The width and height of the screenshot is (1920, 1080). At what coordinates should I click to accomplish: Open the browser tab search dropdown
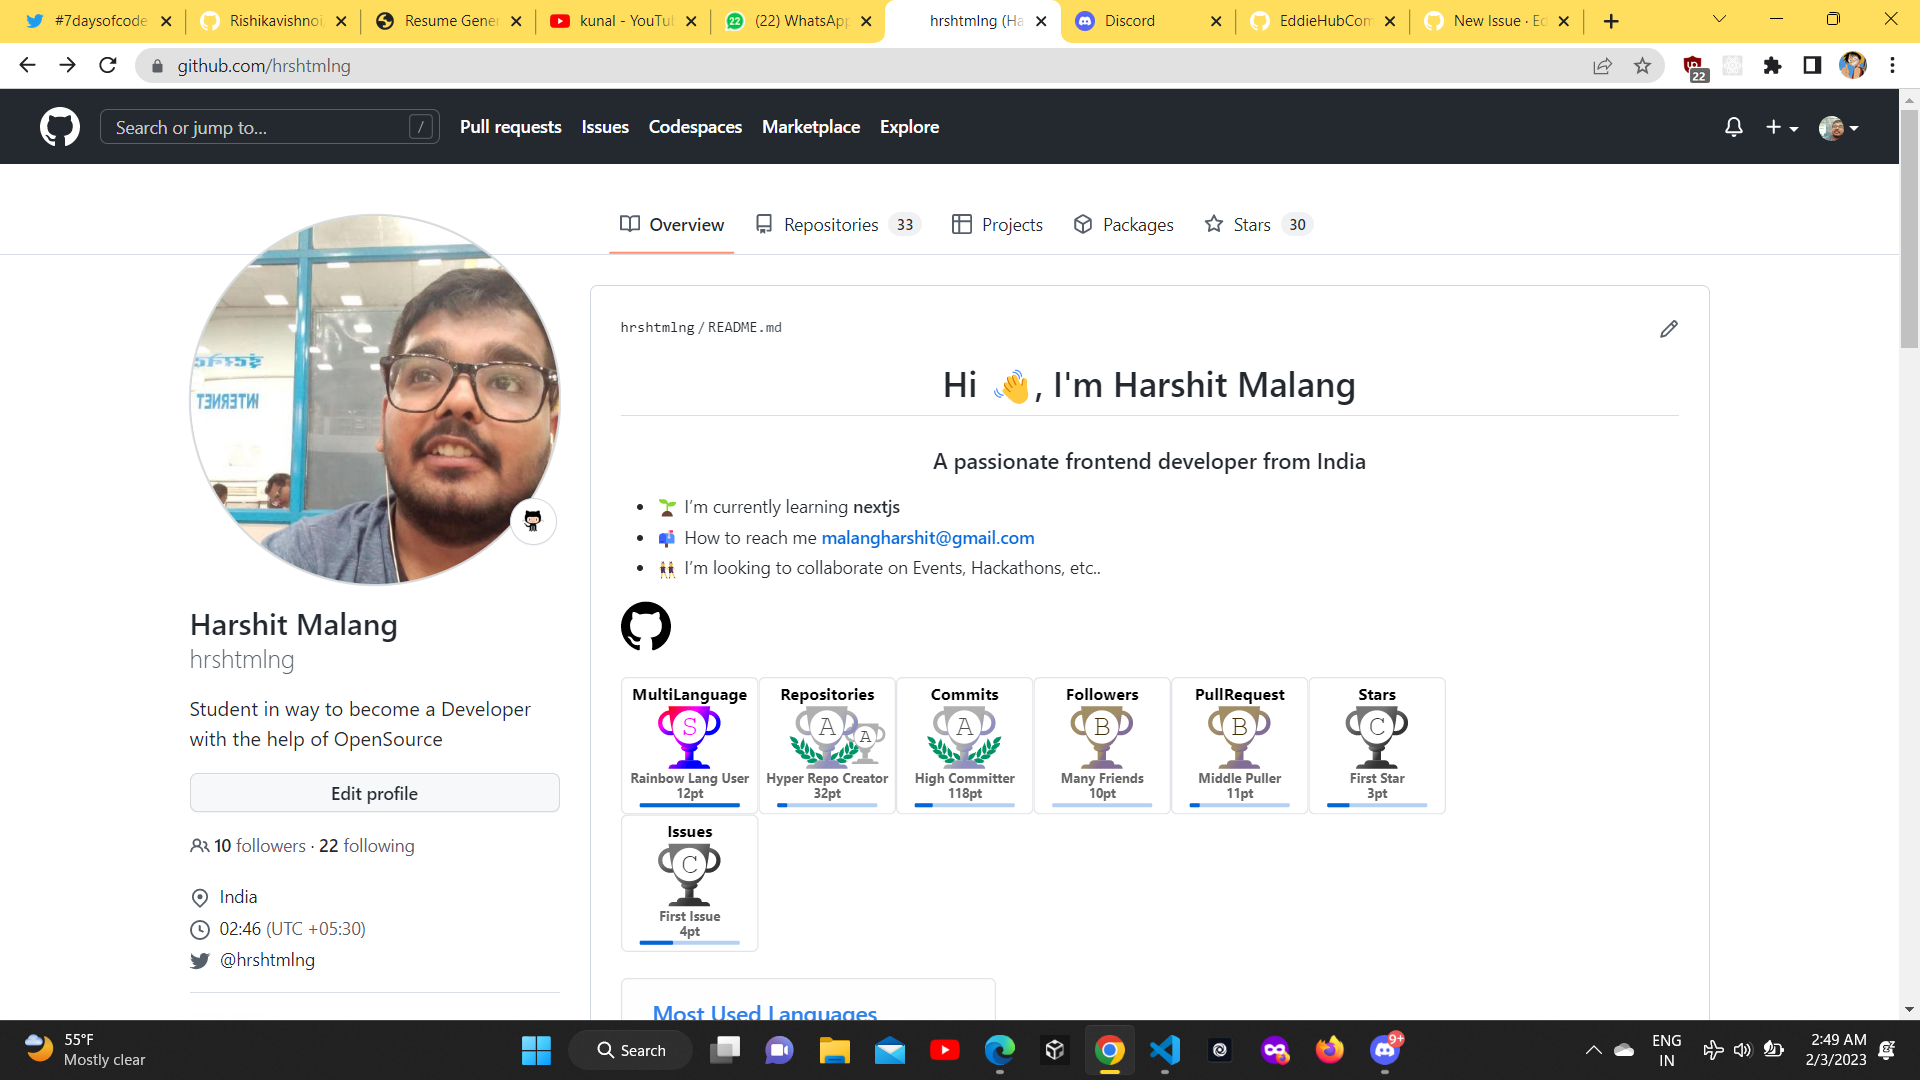click(1717, 20)
